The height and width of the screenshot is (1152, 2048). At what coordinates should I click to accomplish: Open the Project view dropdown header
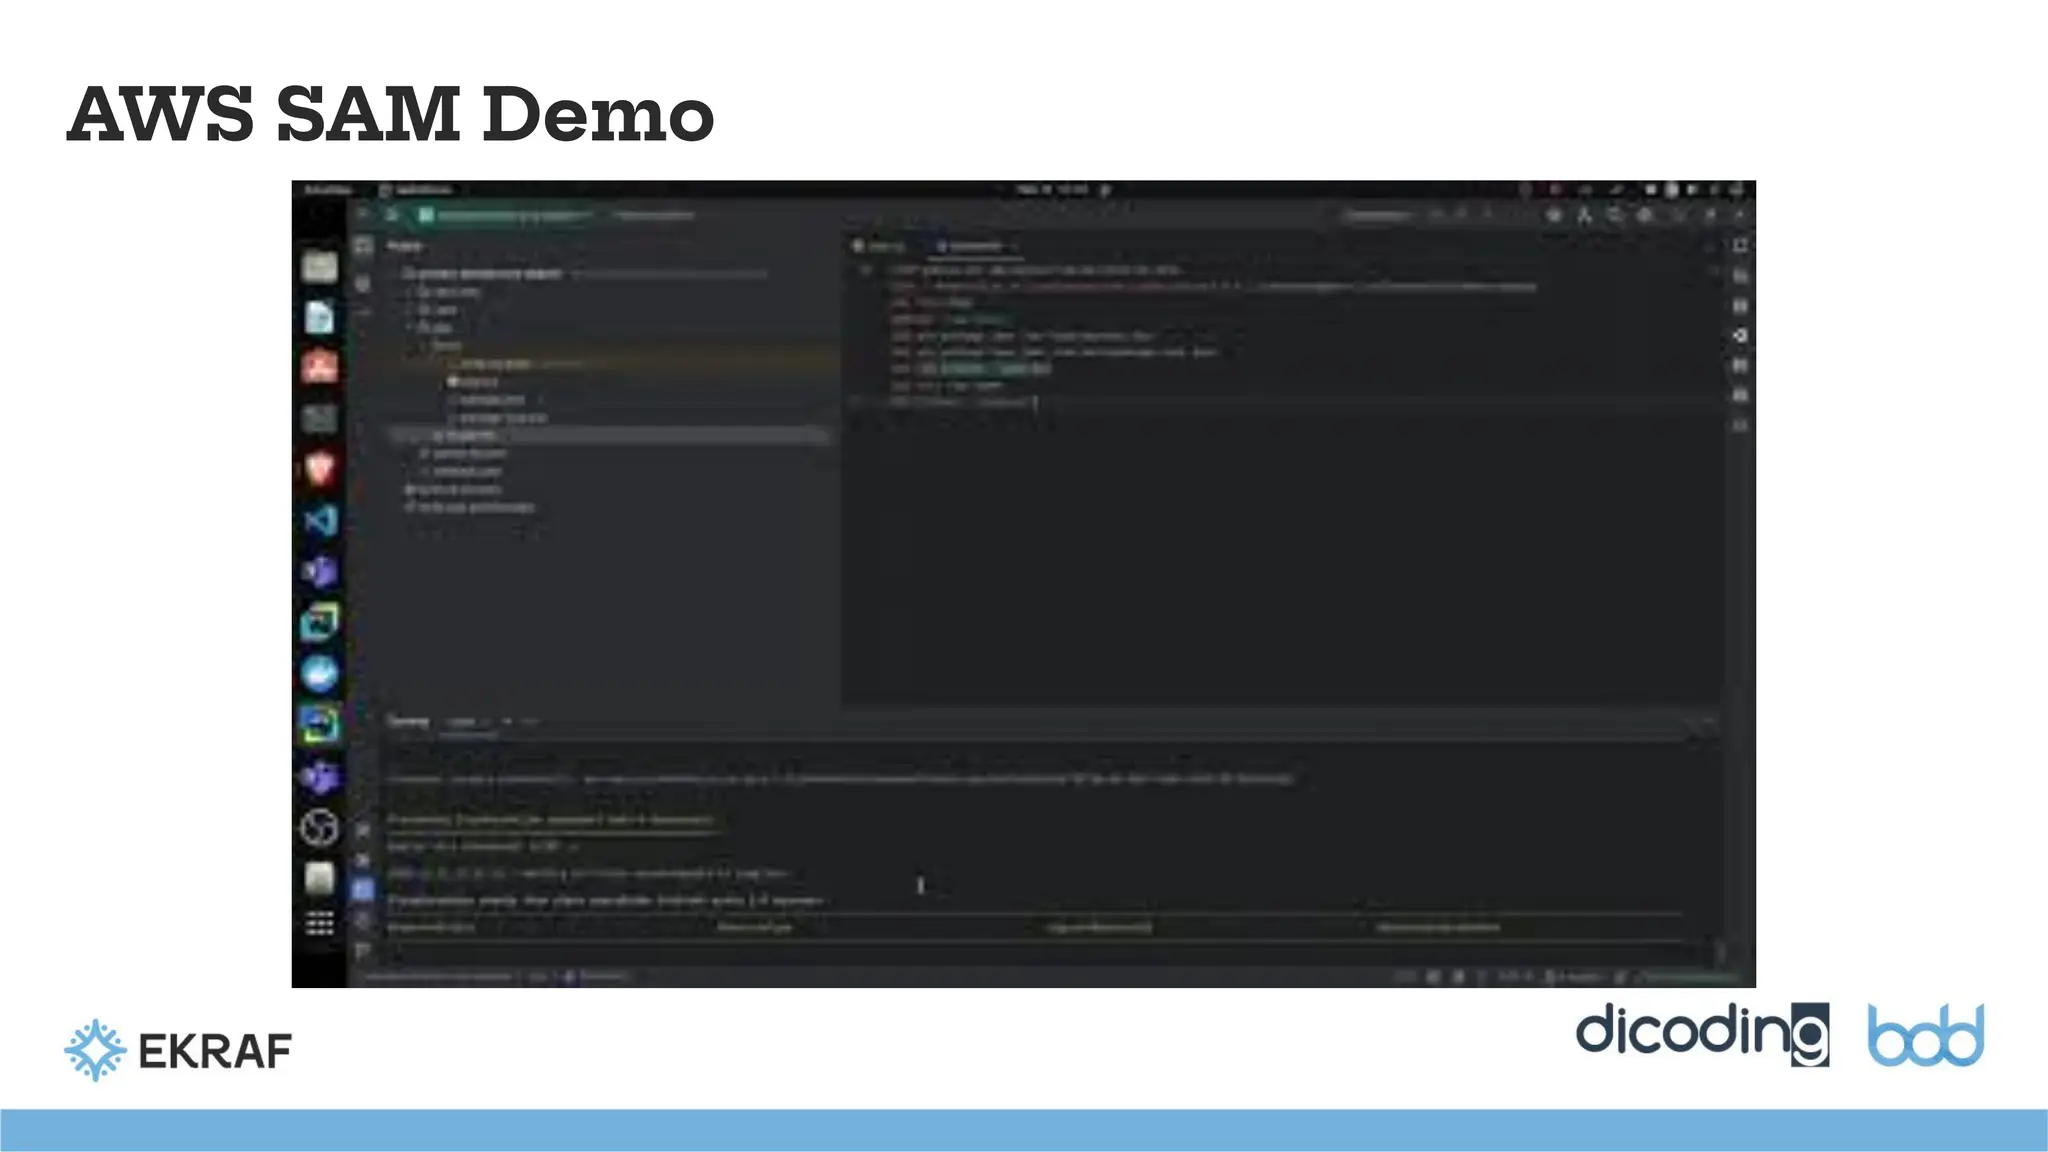click(x=405, y=246)
